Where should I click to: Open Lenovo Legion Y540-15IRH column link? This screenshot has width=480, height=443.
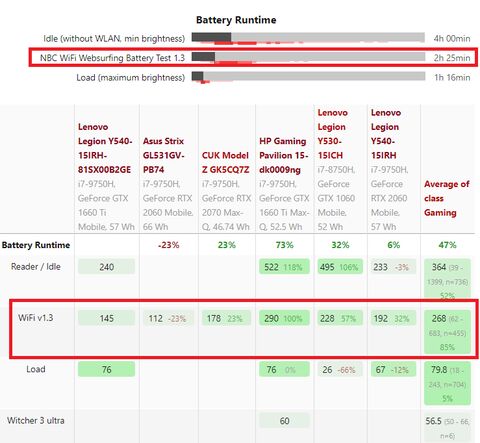[386, 134]
